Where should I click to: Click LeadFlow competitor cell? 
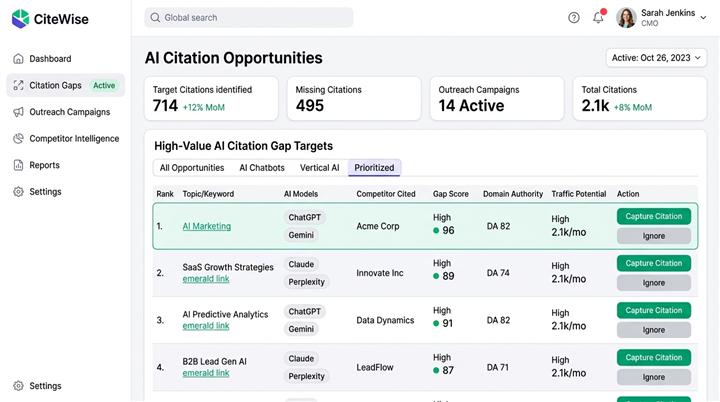375,368
